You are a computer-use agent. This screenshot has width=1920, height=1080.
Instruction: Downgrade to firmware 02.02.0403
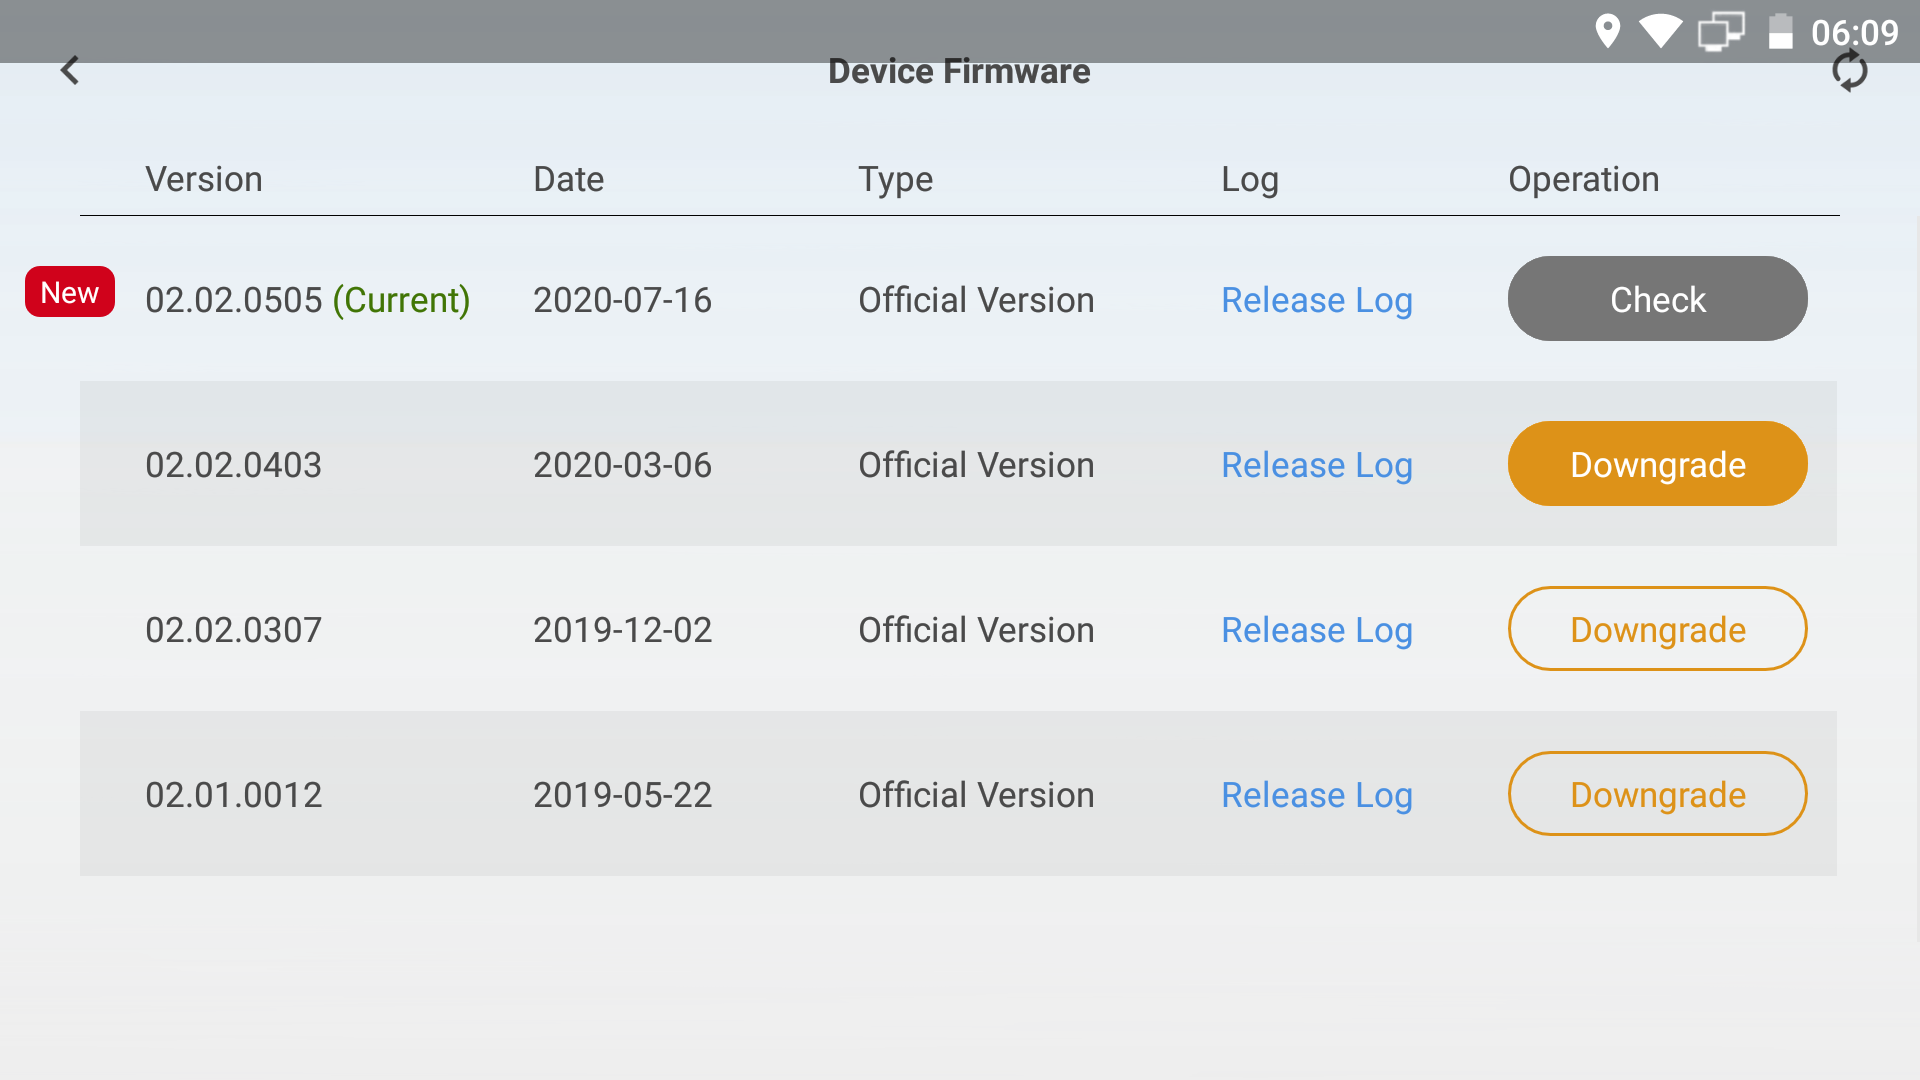point(1657,464)
